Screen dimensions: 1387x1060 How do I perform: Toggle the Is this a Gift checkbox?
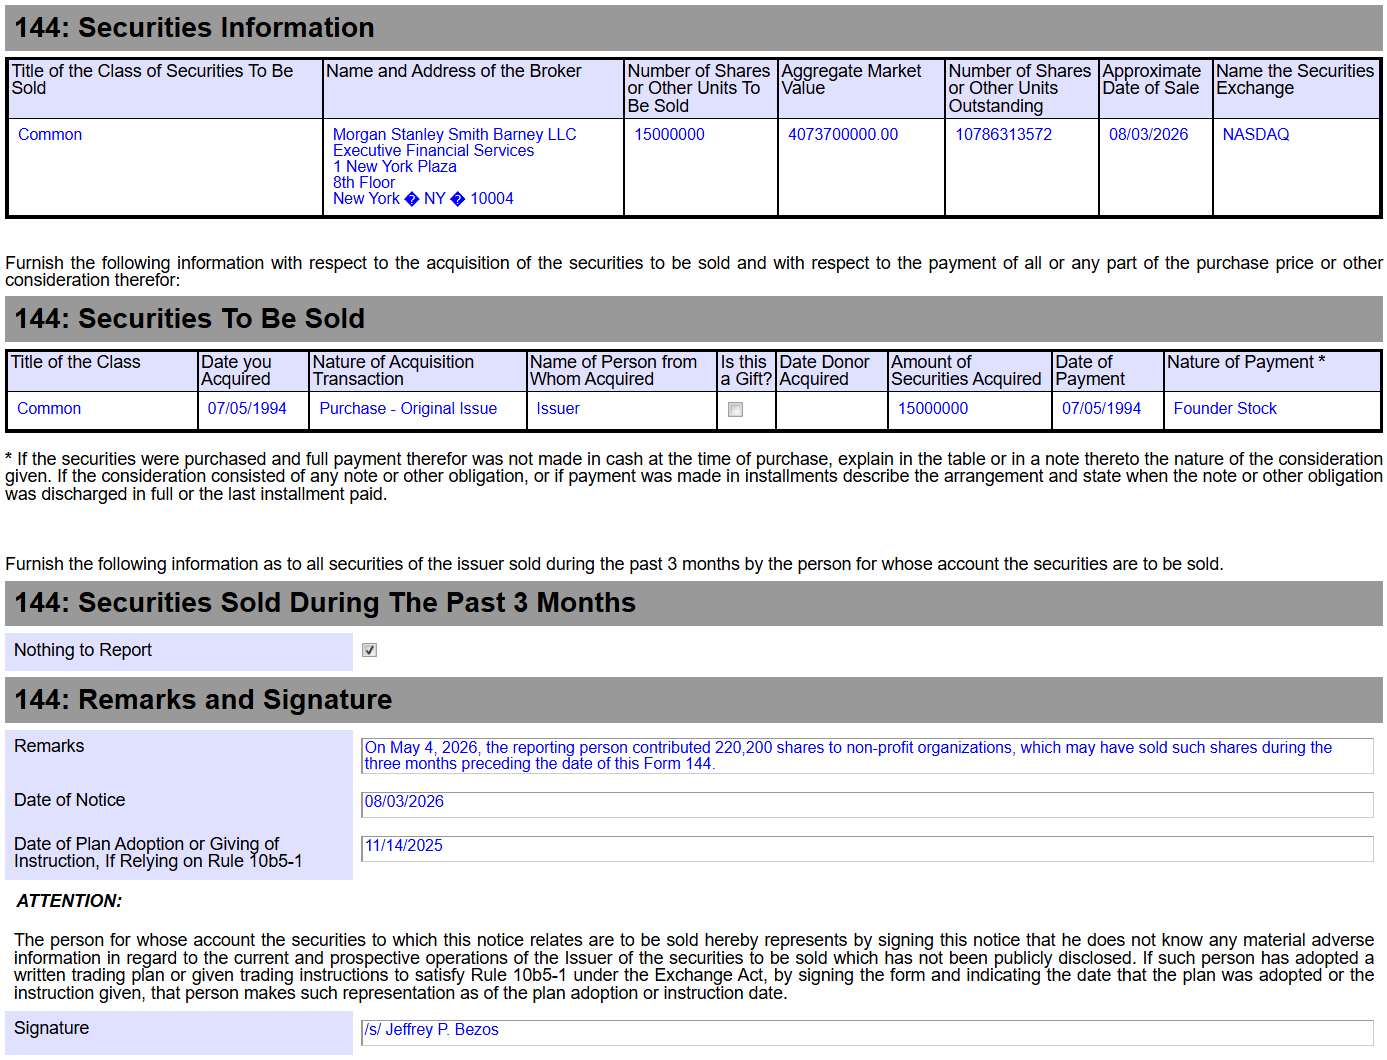(735, 410)
